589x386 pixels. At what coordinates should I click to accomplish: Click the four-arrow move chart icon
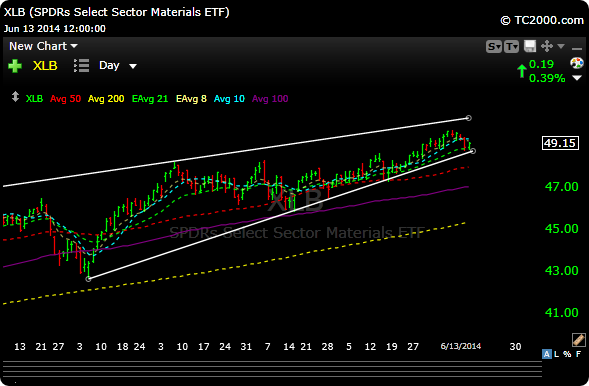(x=547, y=46)
